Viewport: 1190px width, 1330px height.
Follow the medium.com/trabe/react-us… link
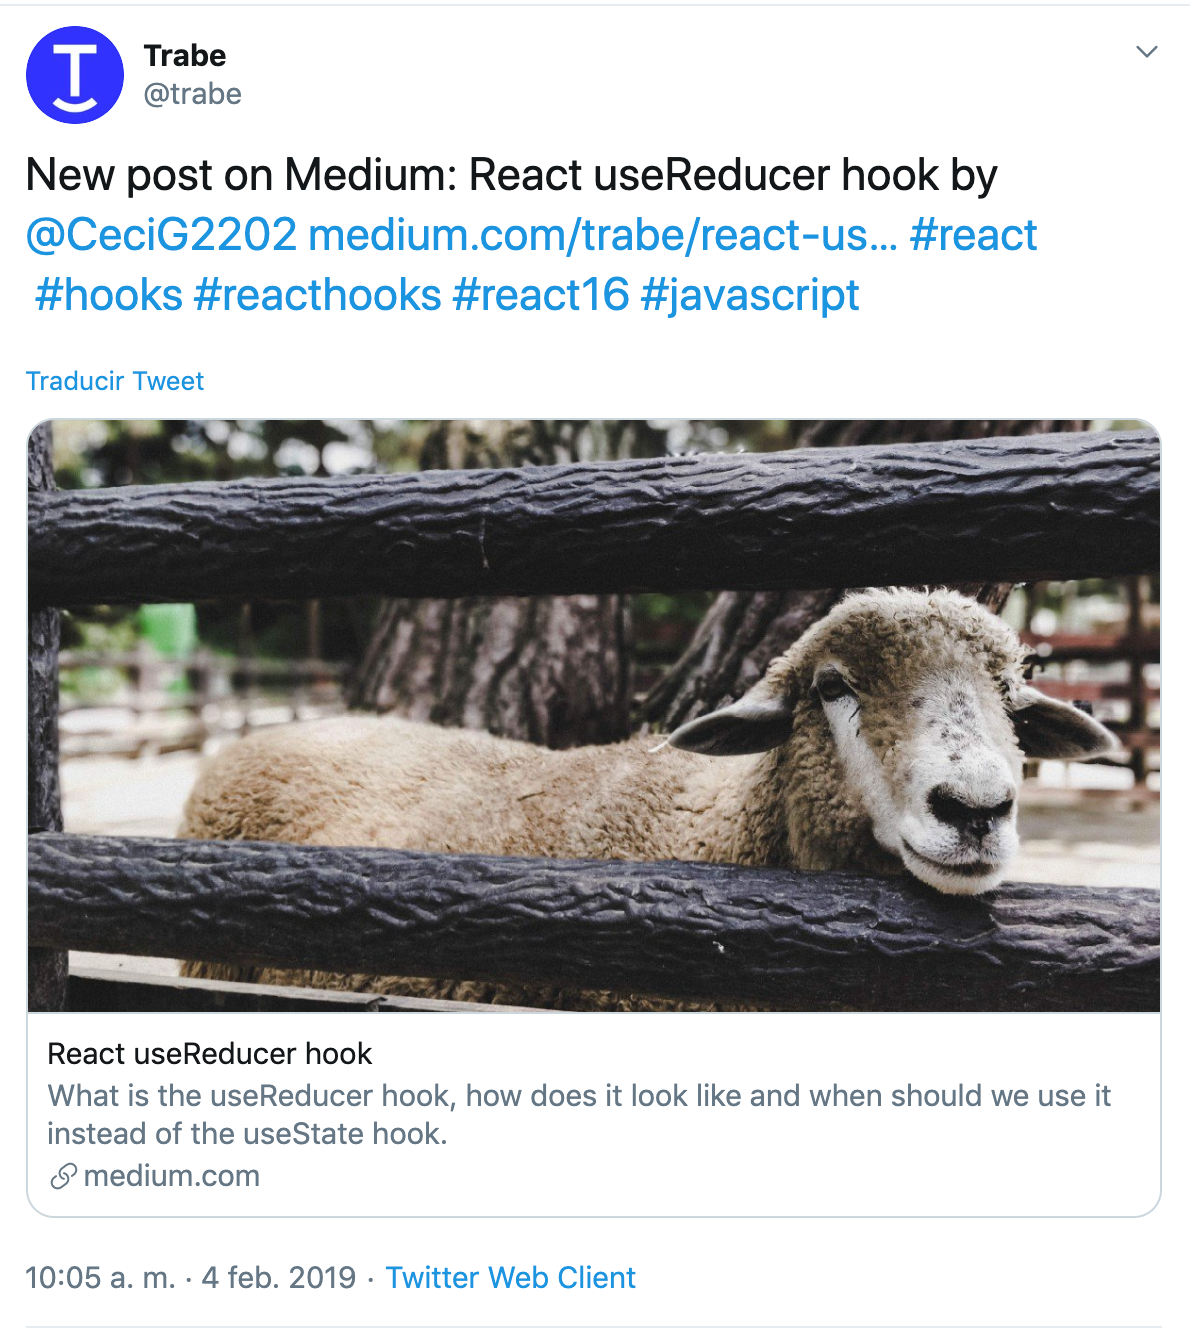(603, 236)
